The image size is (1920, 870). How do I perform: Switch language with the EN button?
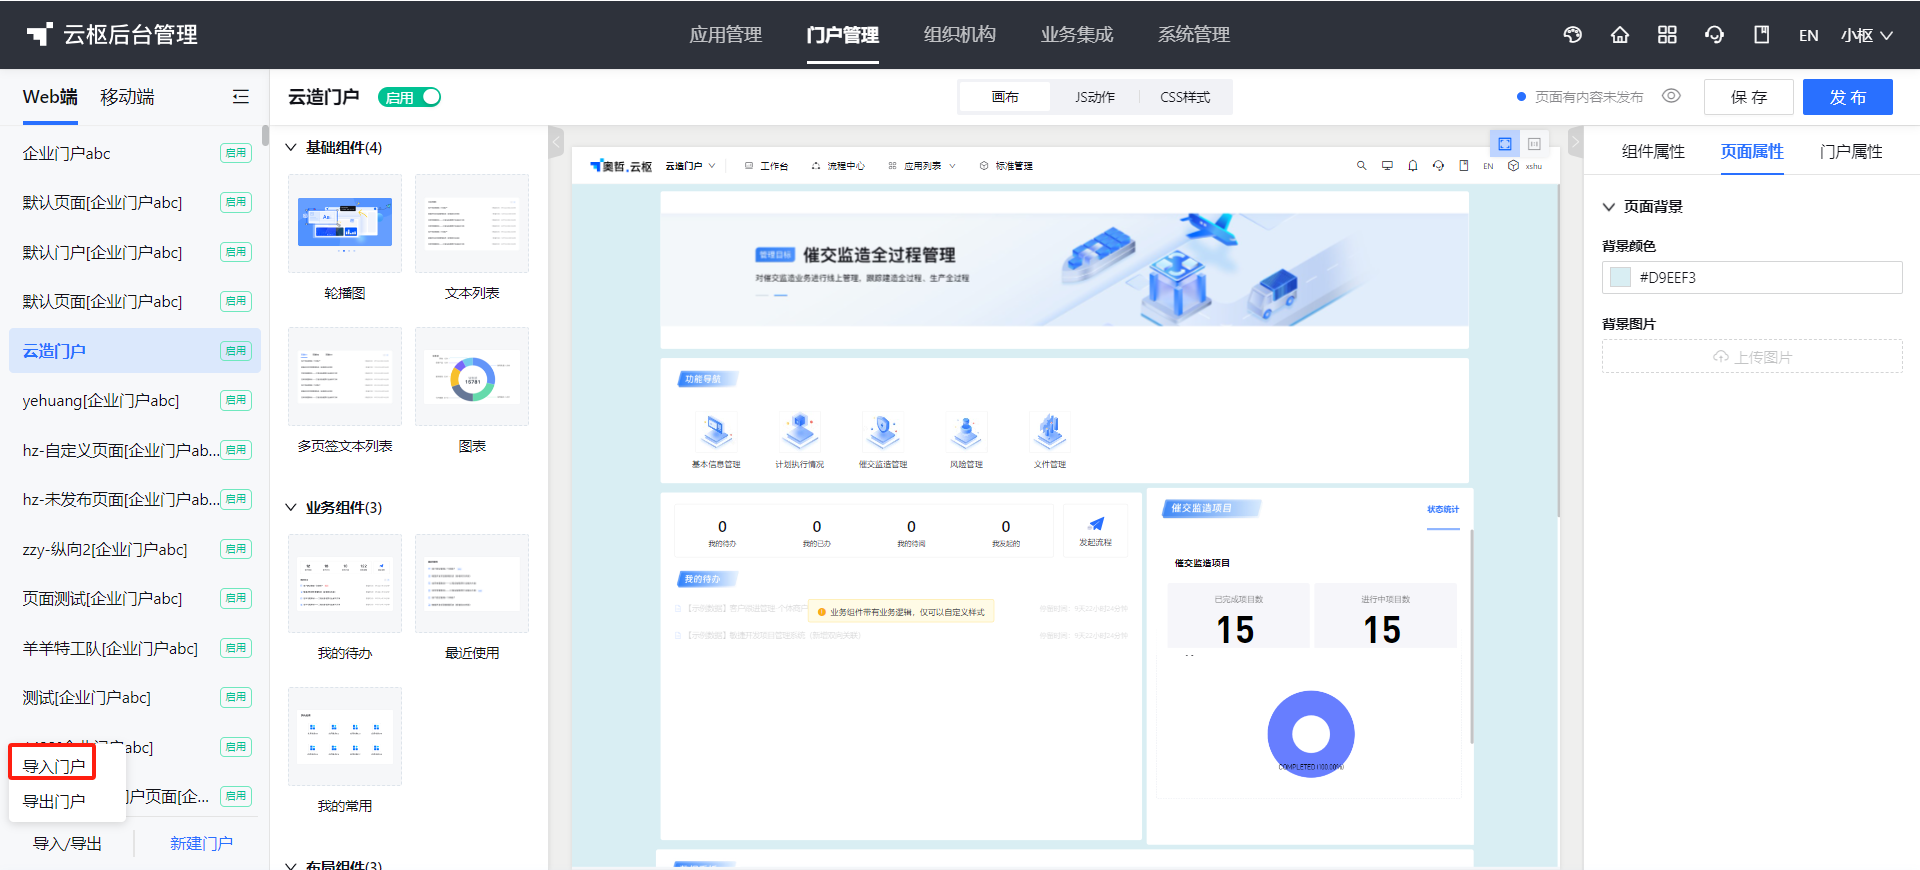coord(1808,35)
